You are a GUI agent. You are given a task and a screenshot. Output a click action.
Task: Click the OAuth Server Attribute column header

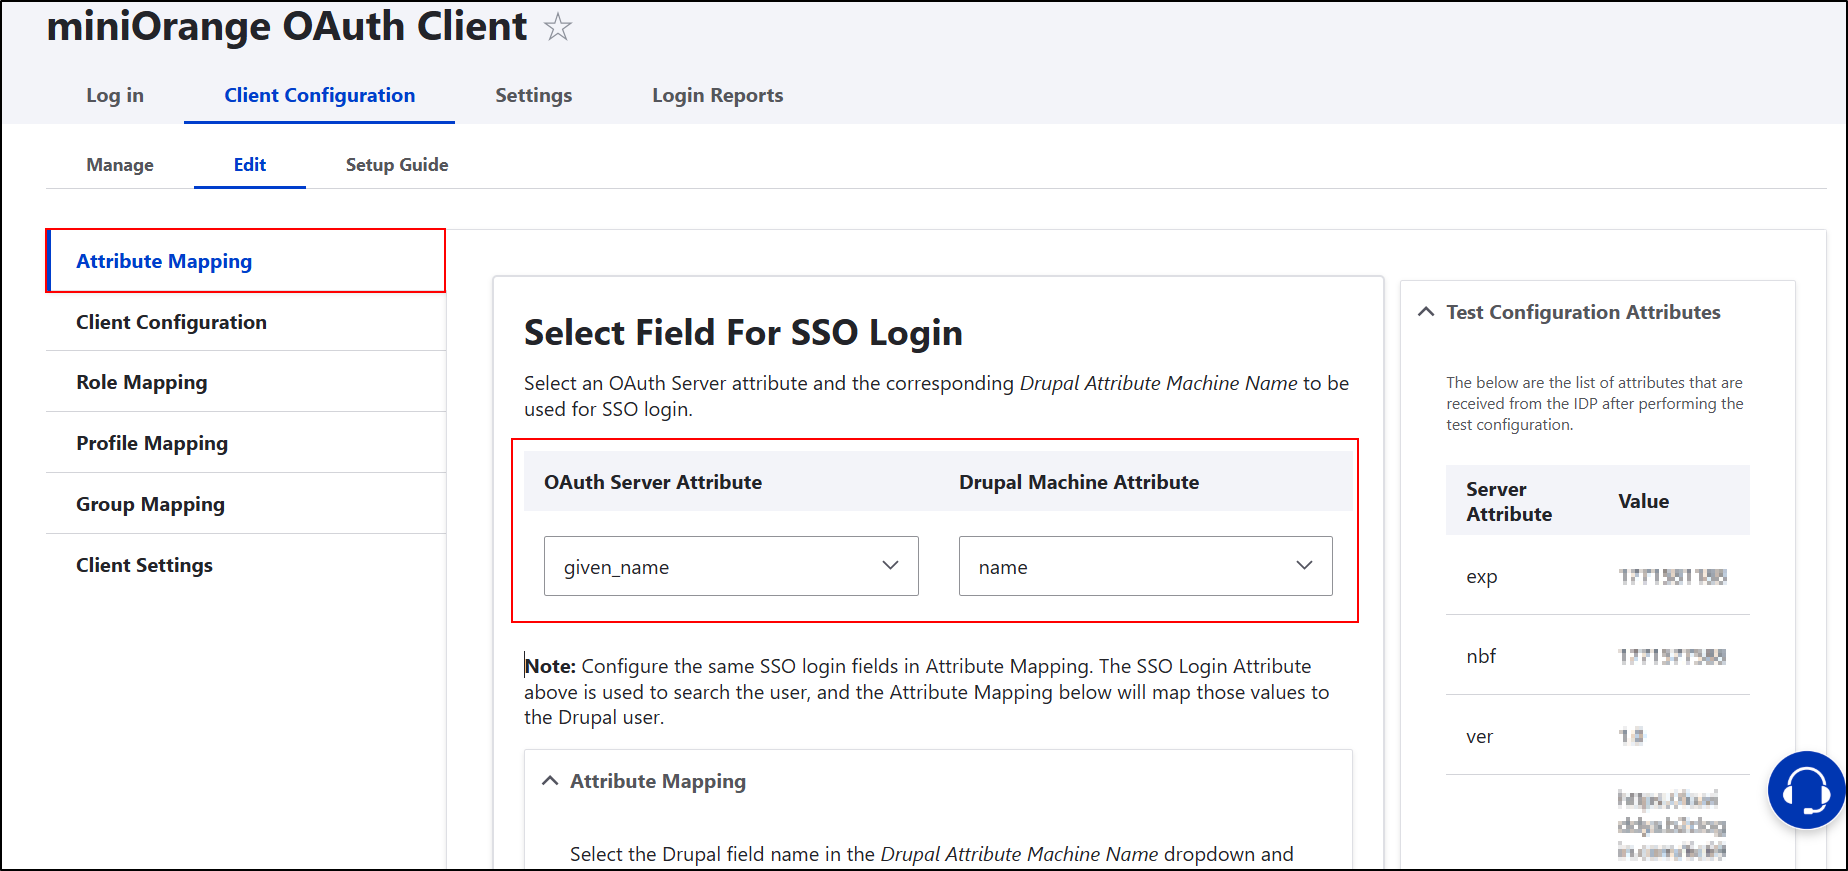[653, 482]
